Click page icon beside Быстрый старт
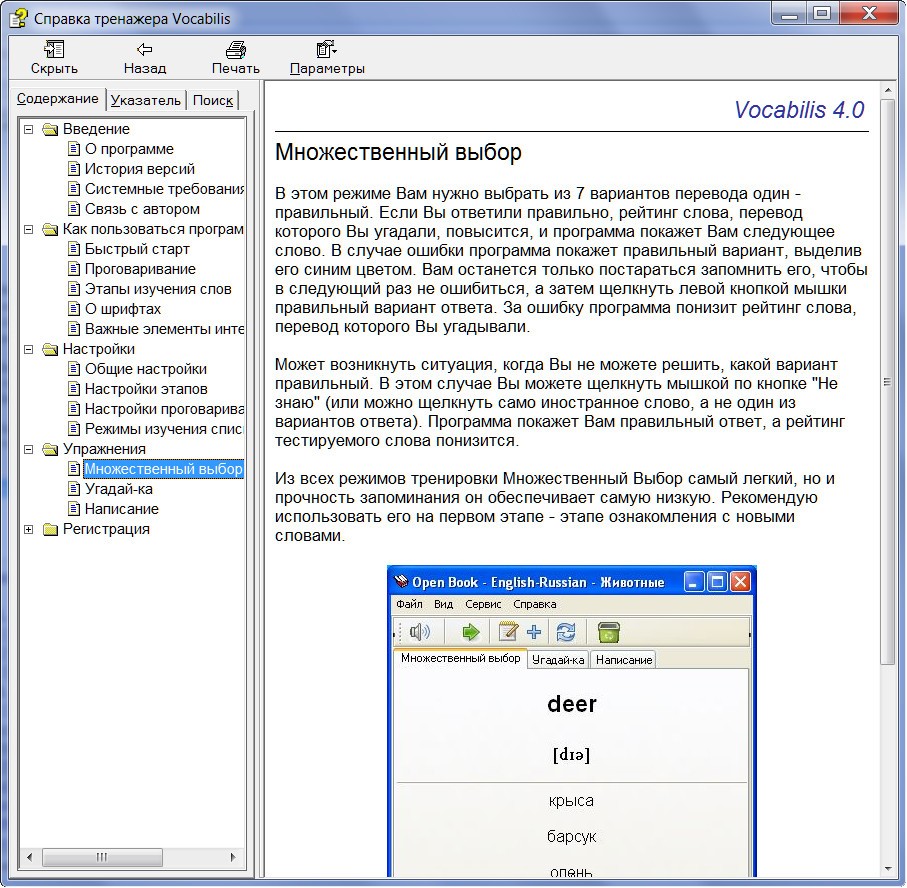This screenshot has width=907, height=888. (73, 249)
